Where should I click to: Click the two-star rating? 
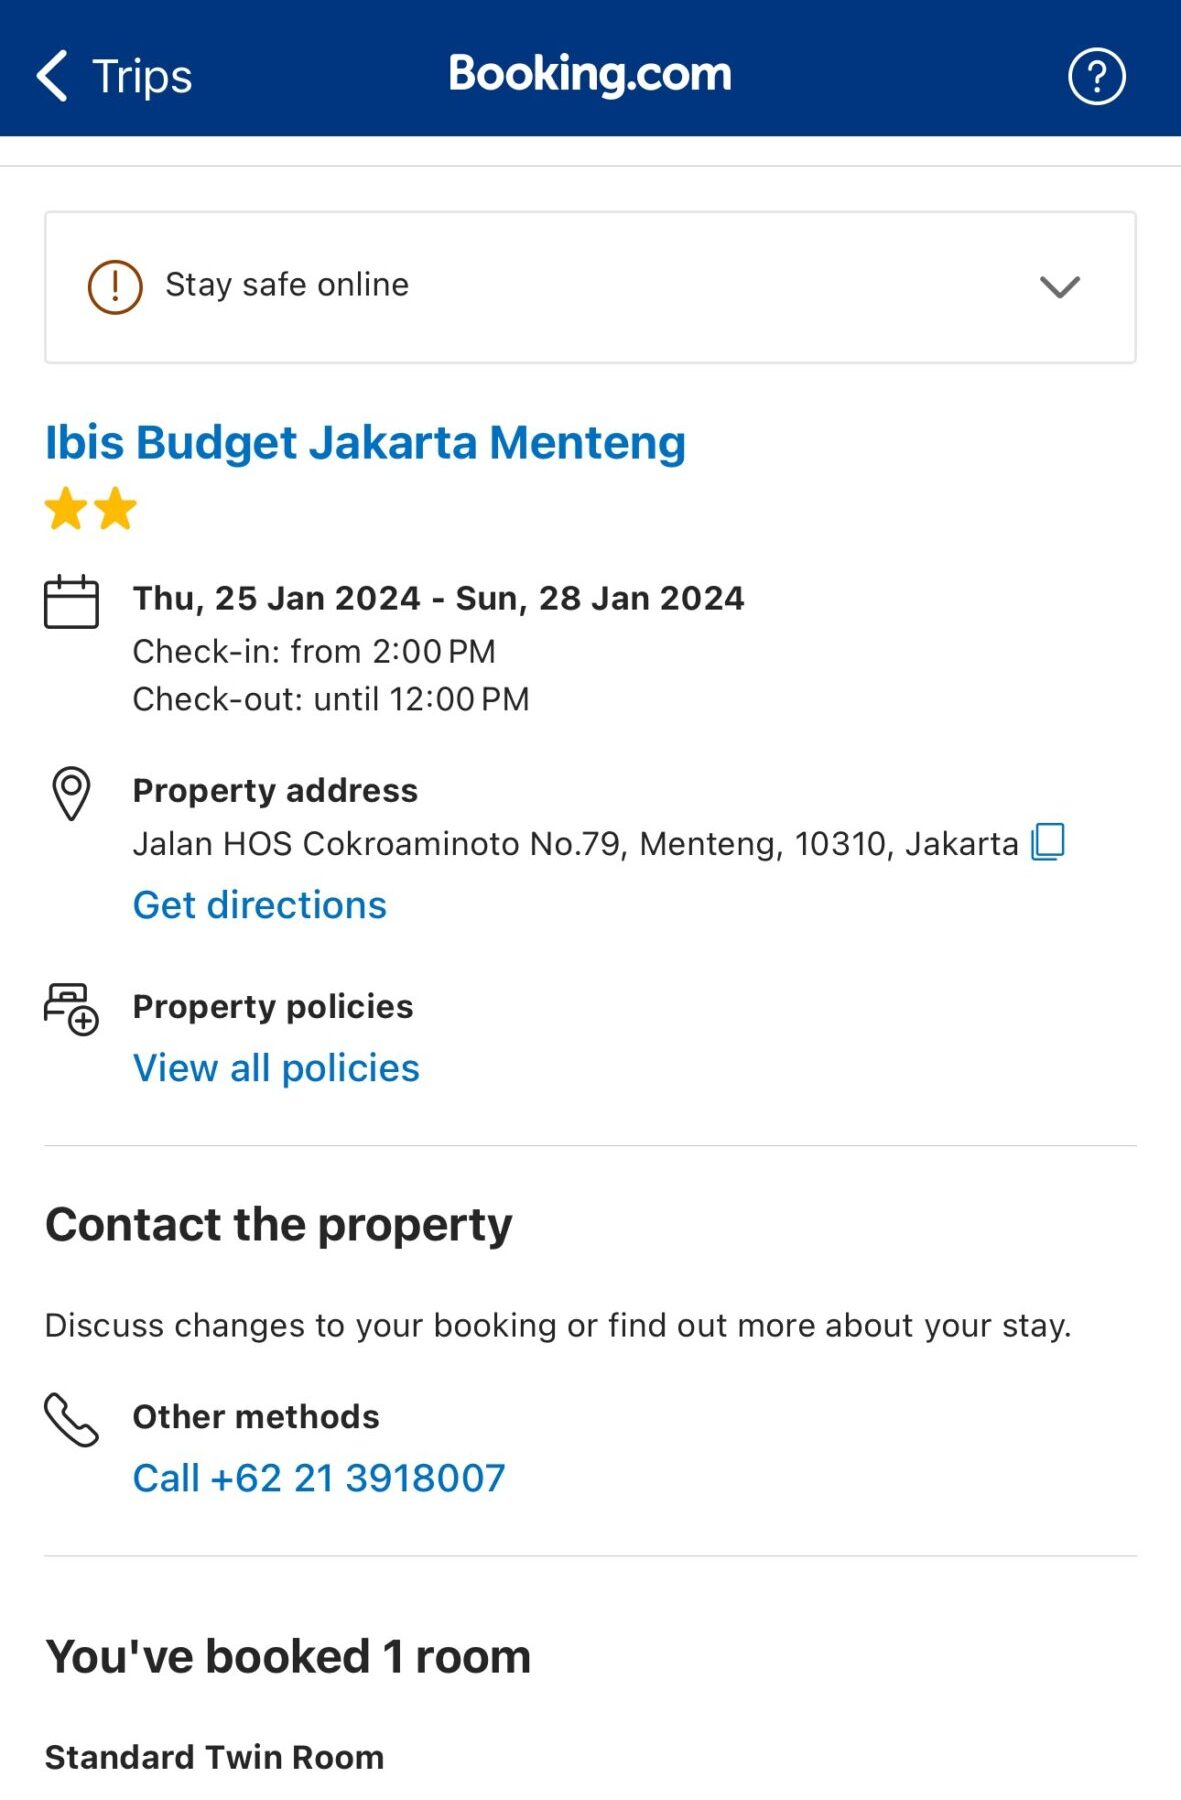(x=91, y=509)
